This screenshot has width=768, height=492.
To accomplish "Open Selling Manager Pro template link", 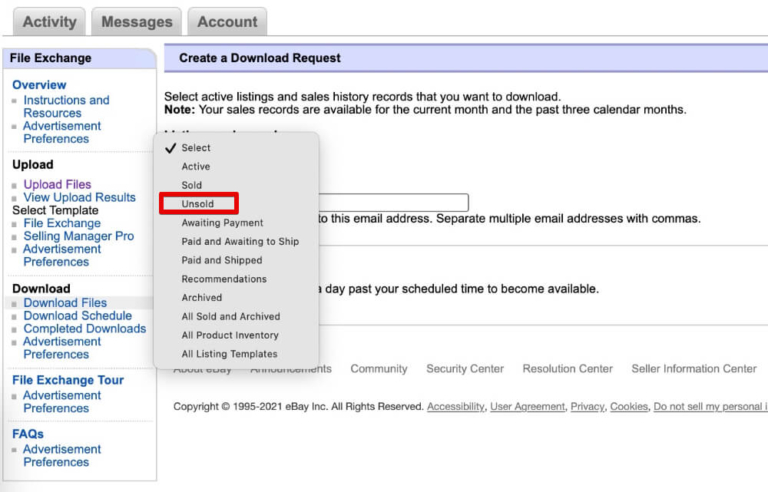I will pos(78,236).
